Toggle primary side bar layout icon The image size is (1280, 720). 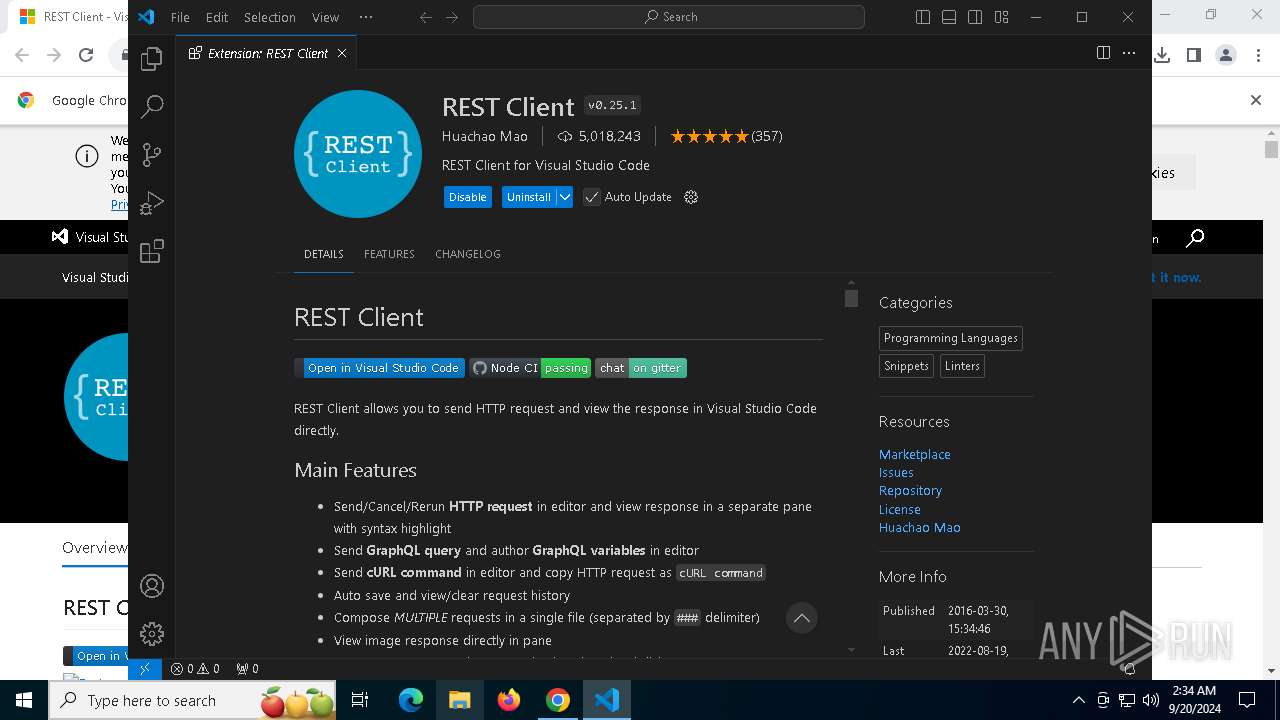pos(923,17)
